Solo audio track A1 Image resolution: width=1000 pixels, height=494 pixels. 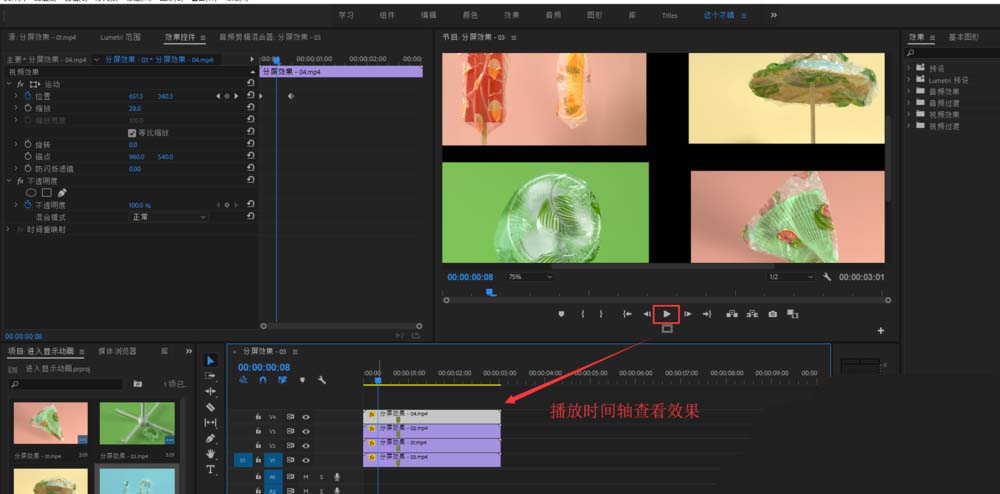[x=321, y=477]
